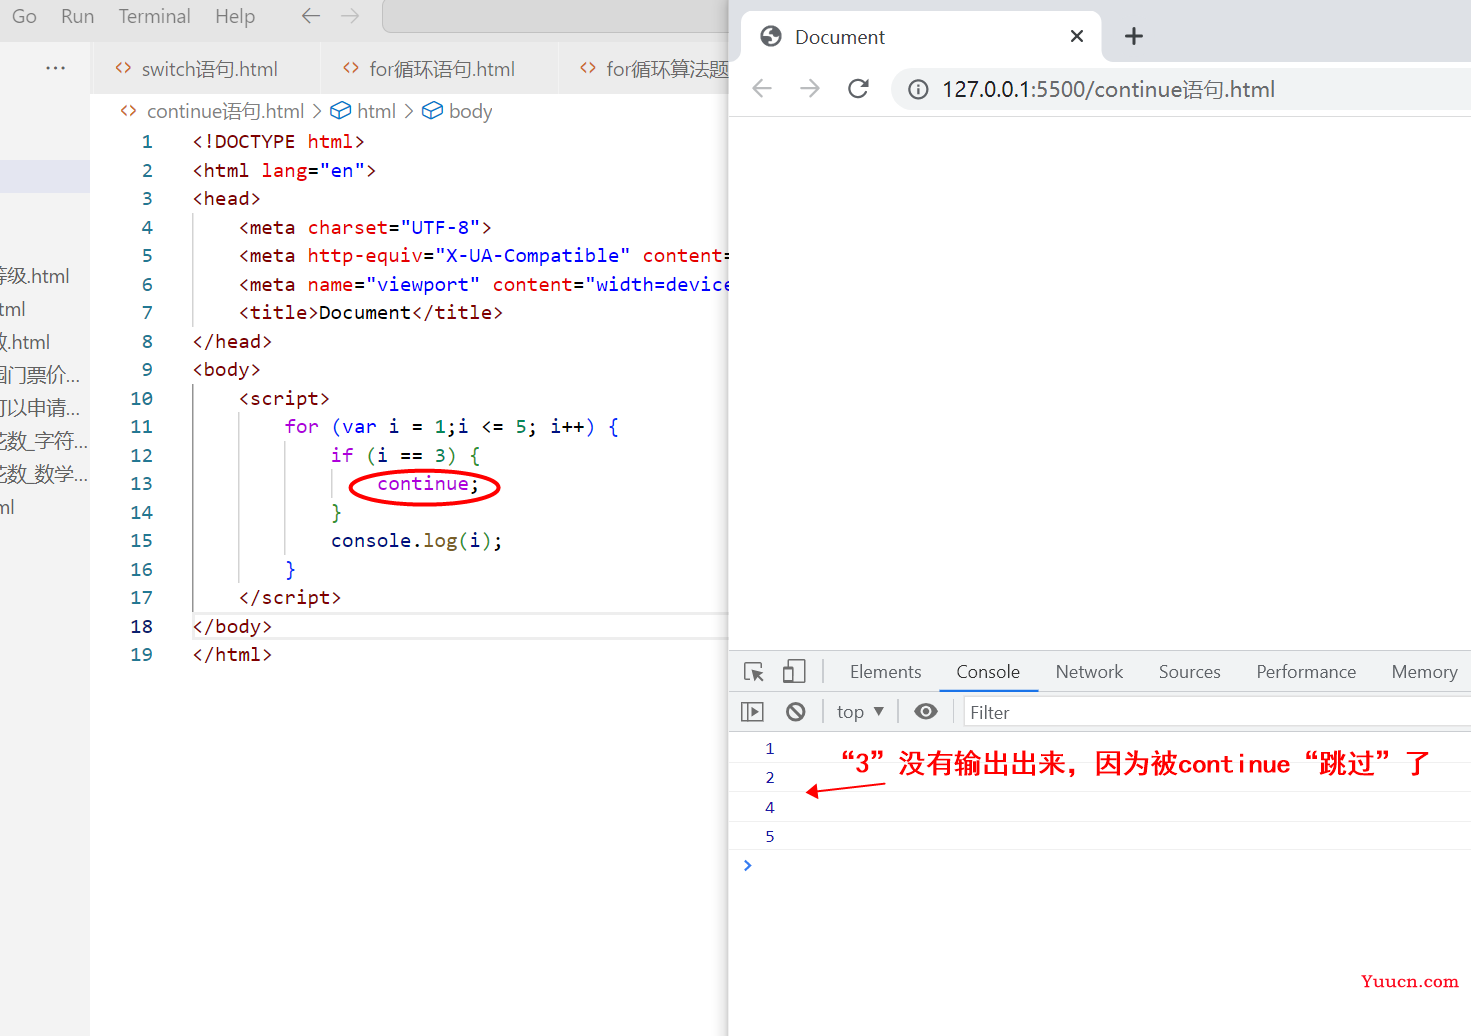Click the console Filter input field

pos(1216,712)
